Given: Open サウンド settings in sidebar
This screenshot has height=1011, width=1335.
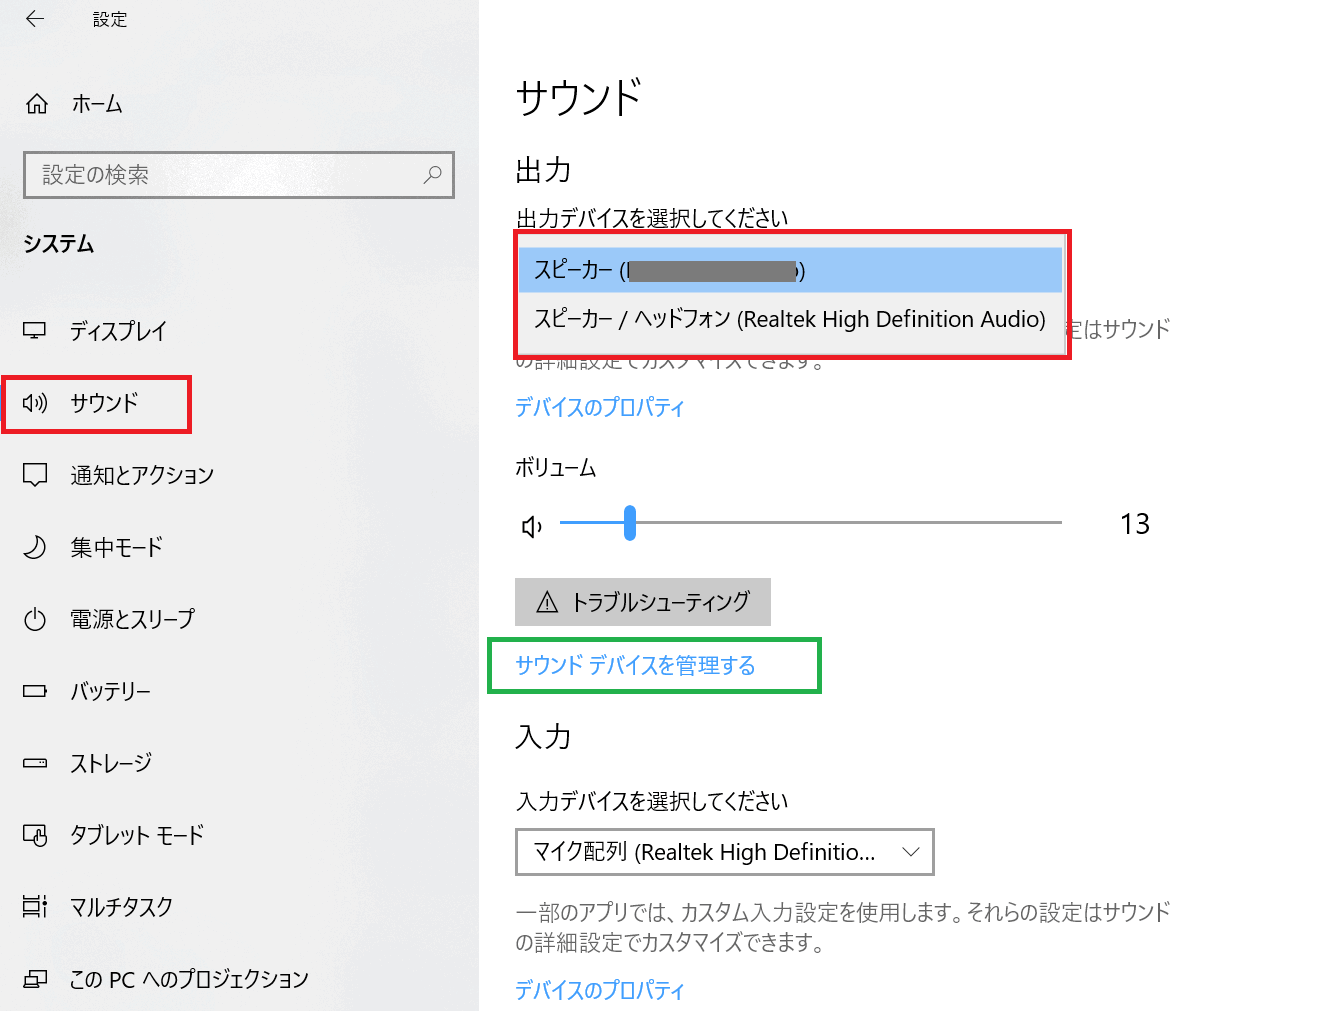Looking at the screenshot, I should (x=104, y=403).
